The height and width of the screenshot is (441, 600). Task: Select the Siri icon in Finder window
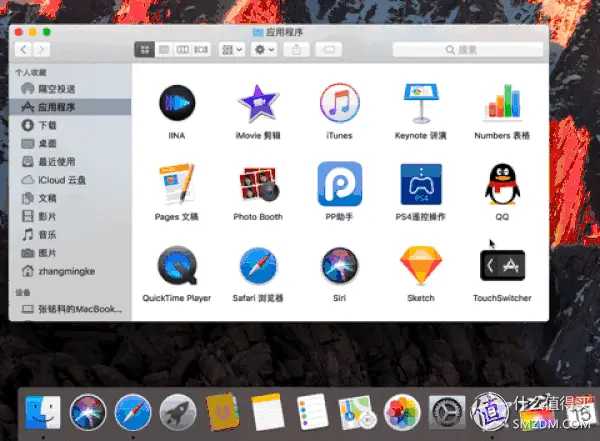tap(339, 265)
